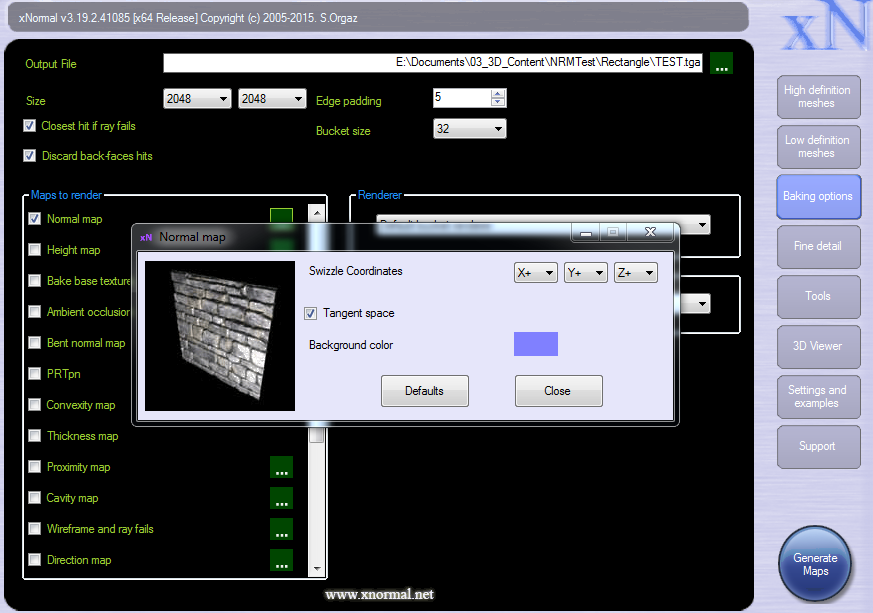The height and width of the screenshot is (613, 873).
Task: Enable Cavity map checkbox
Action: pos(35,498)
